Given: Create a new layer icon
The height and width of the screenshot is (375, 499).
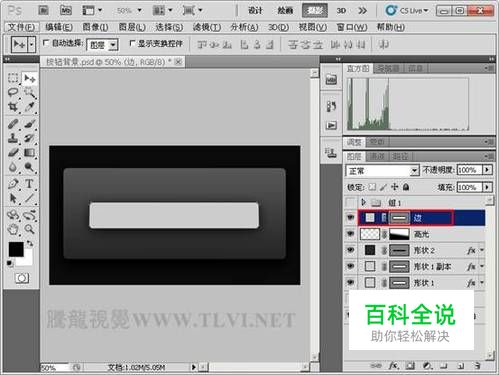Looking at the screenshot, I should click(461, 366).
